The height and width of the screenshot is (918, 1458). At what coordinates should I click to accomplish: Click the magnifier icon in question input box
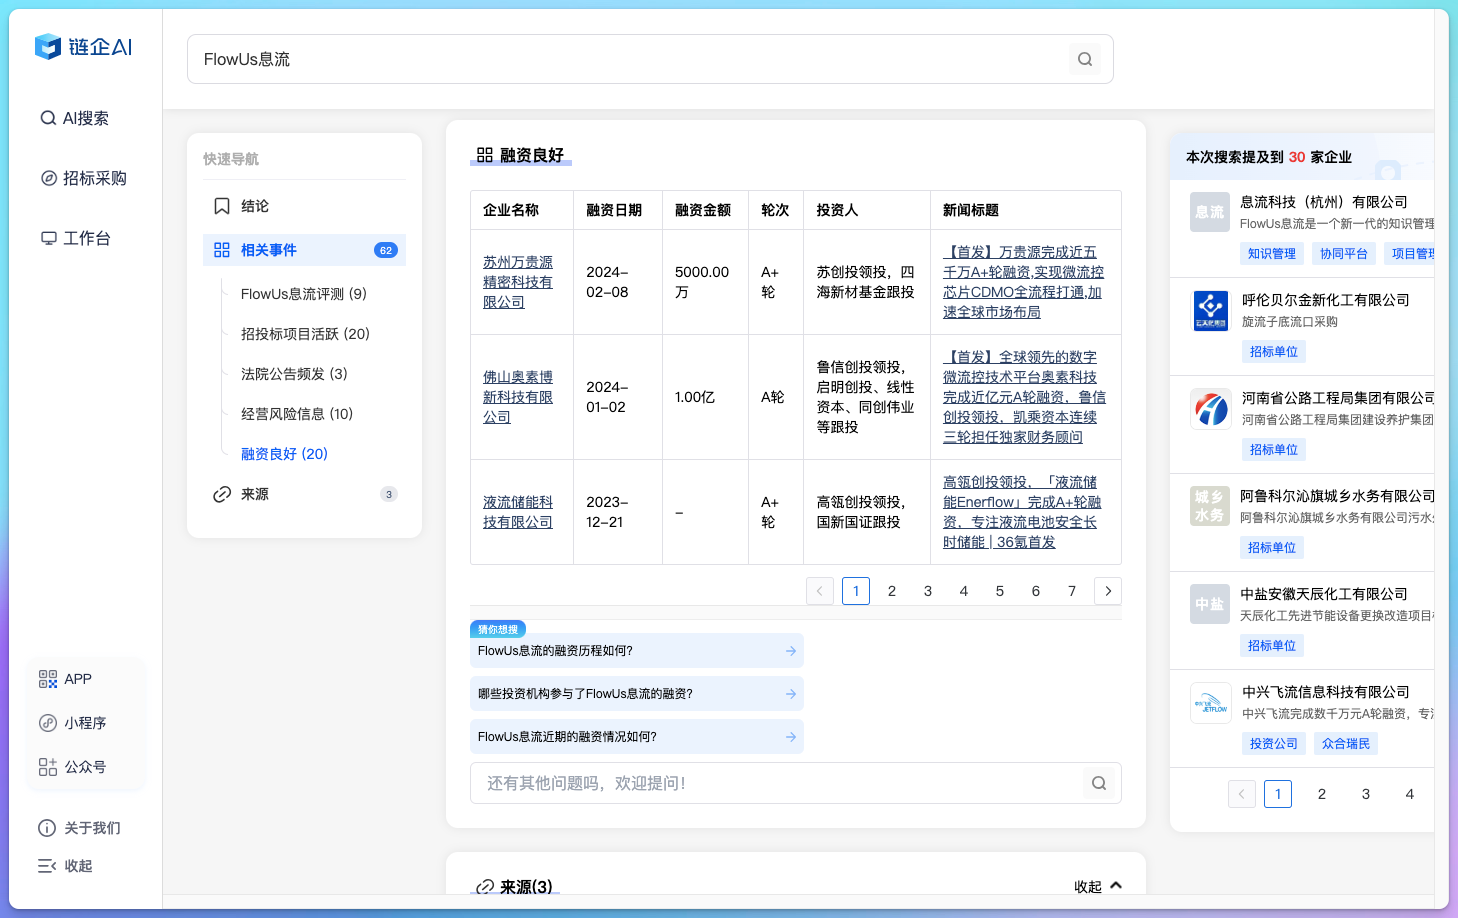pyautogui.click(x=1098, y=783)
